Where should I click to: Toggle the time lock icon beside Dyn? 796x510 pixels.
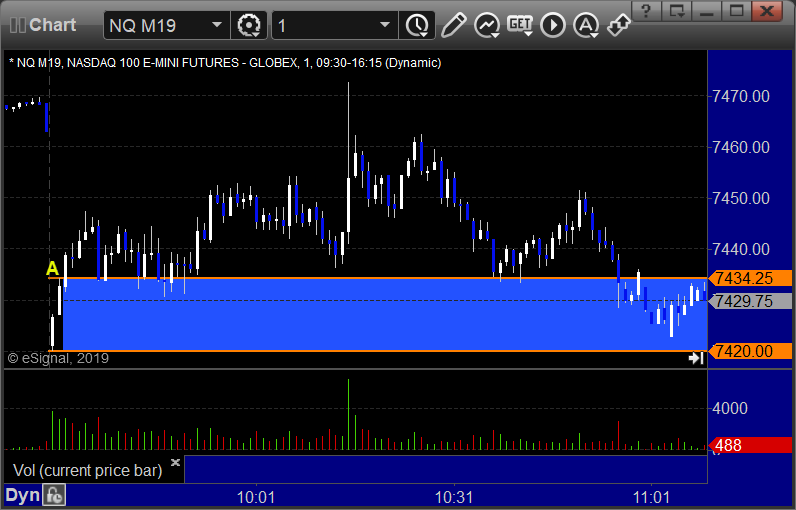tap(54, 495)
